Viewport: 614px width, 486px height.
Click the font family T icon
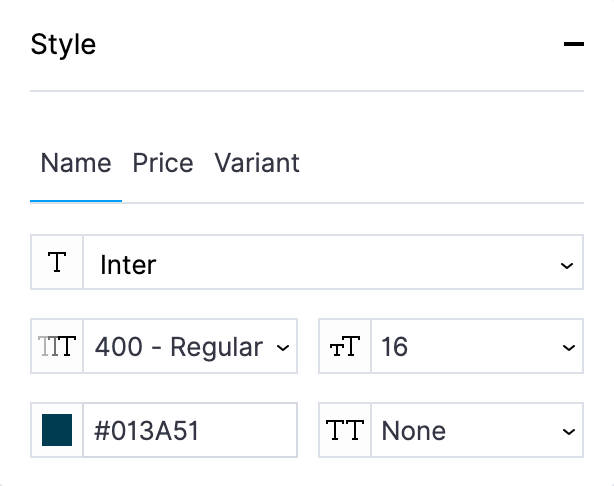point(57,264)
